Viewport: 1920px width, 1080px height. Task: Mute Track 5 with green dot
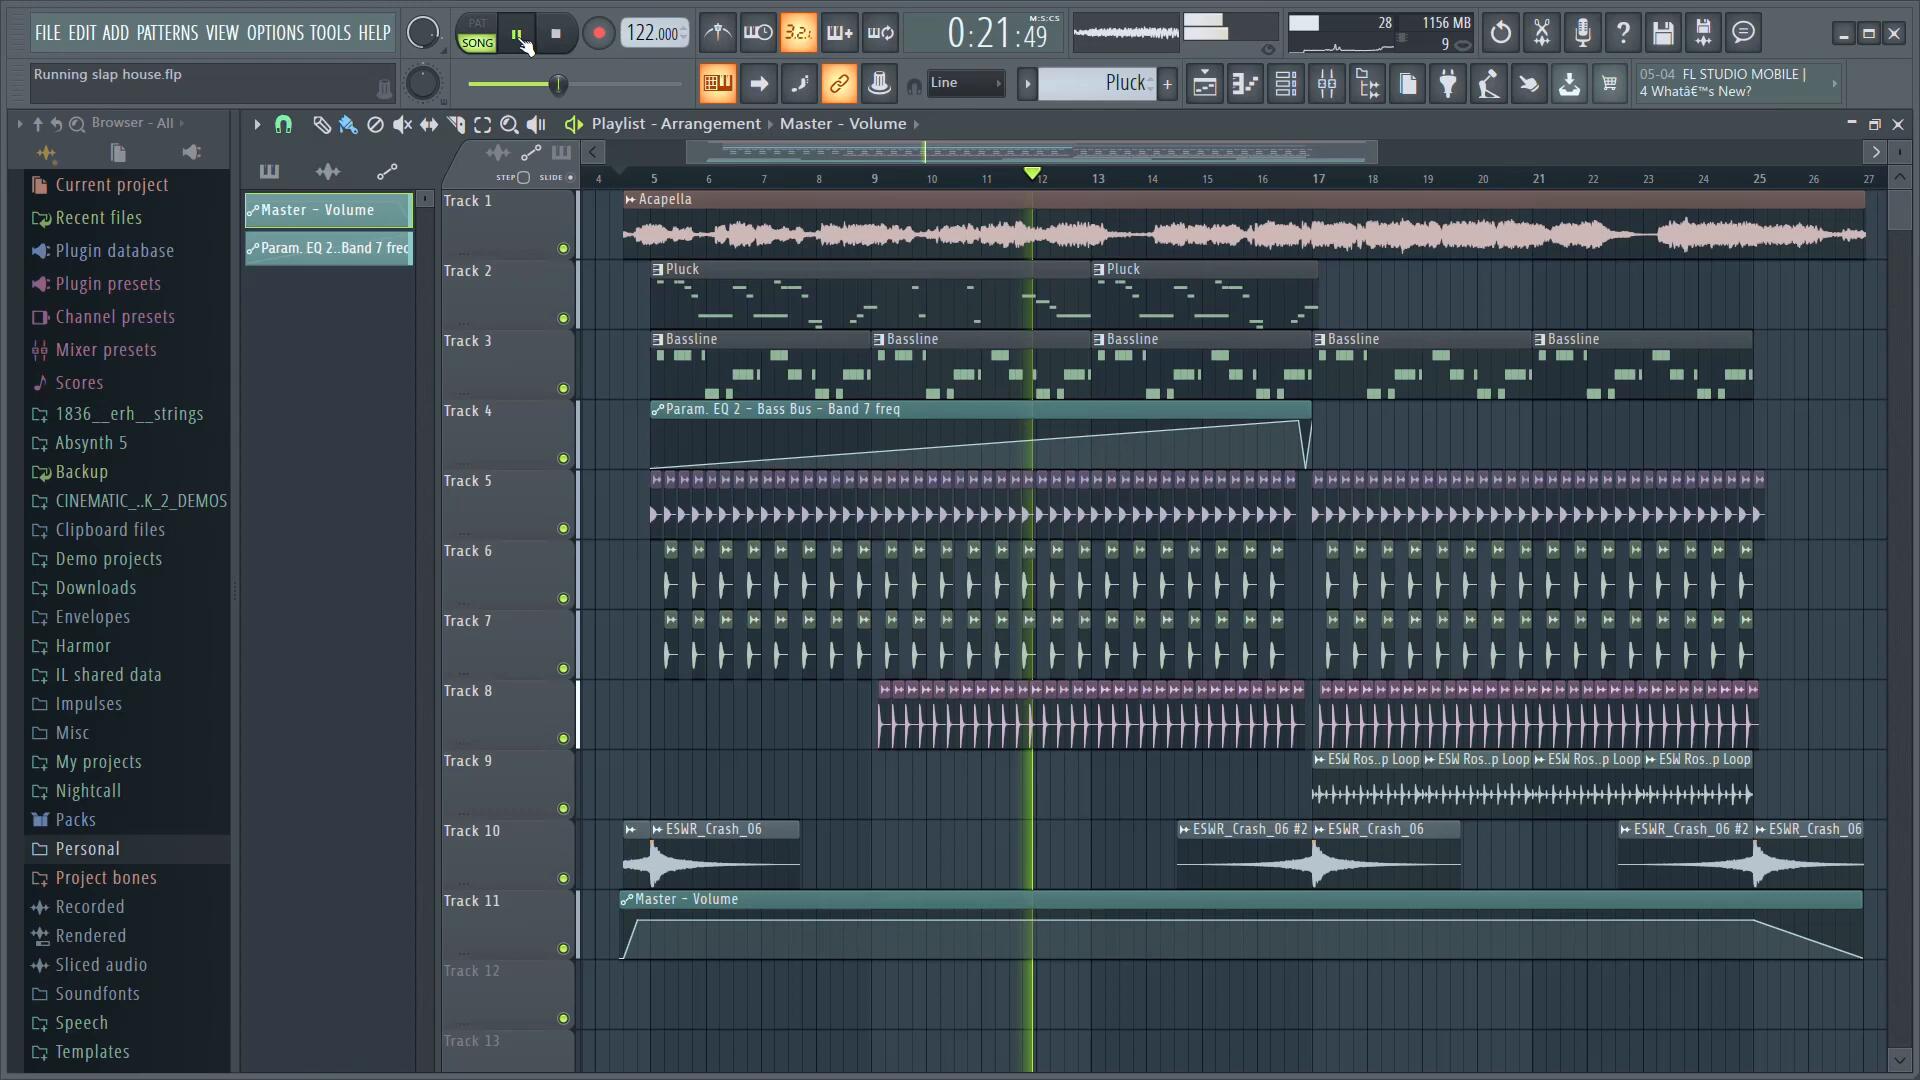[x=563, y=528]
